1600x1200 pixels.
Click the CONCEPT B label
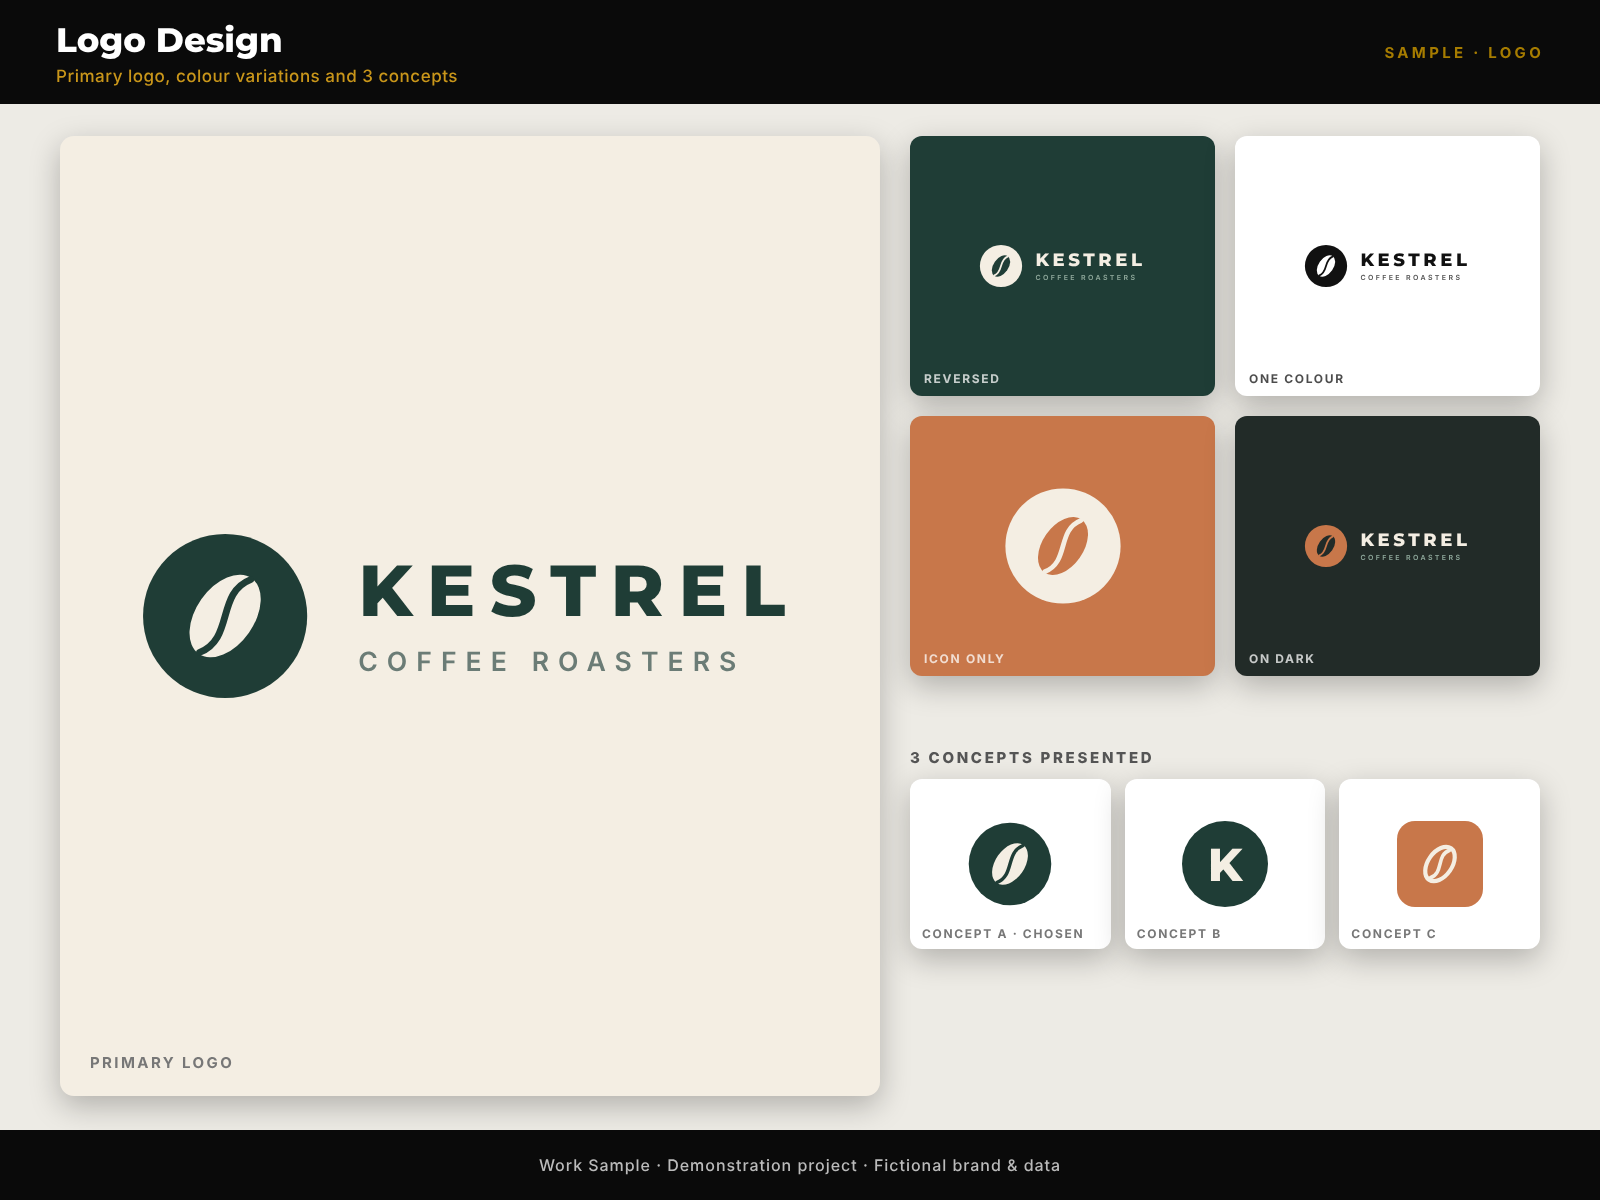[x=1179, y=934]
